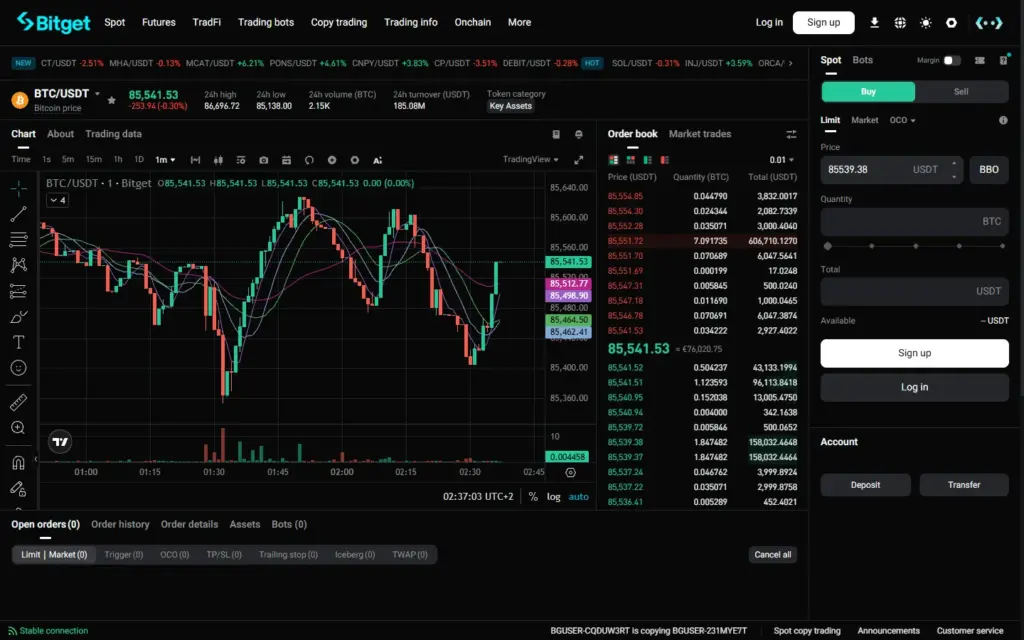Open the 1m interval dropdown
1024x640 pixels.
tap(165, 160)
